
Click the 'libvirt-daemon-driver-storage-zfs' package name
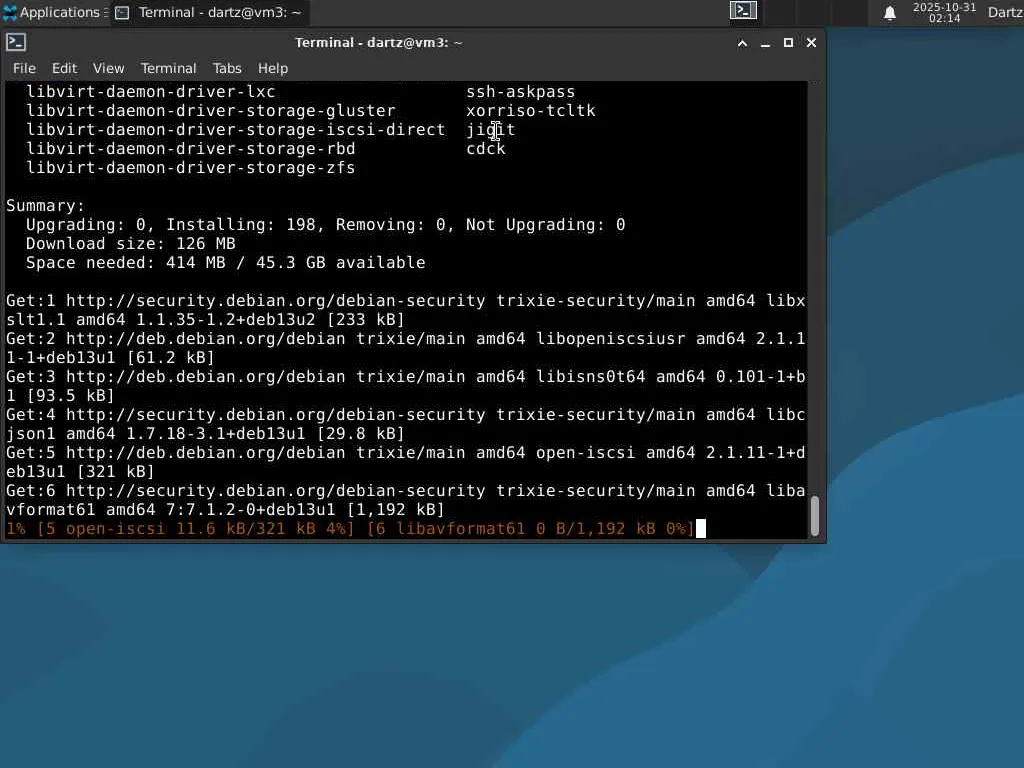tap(191, 167)
